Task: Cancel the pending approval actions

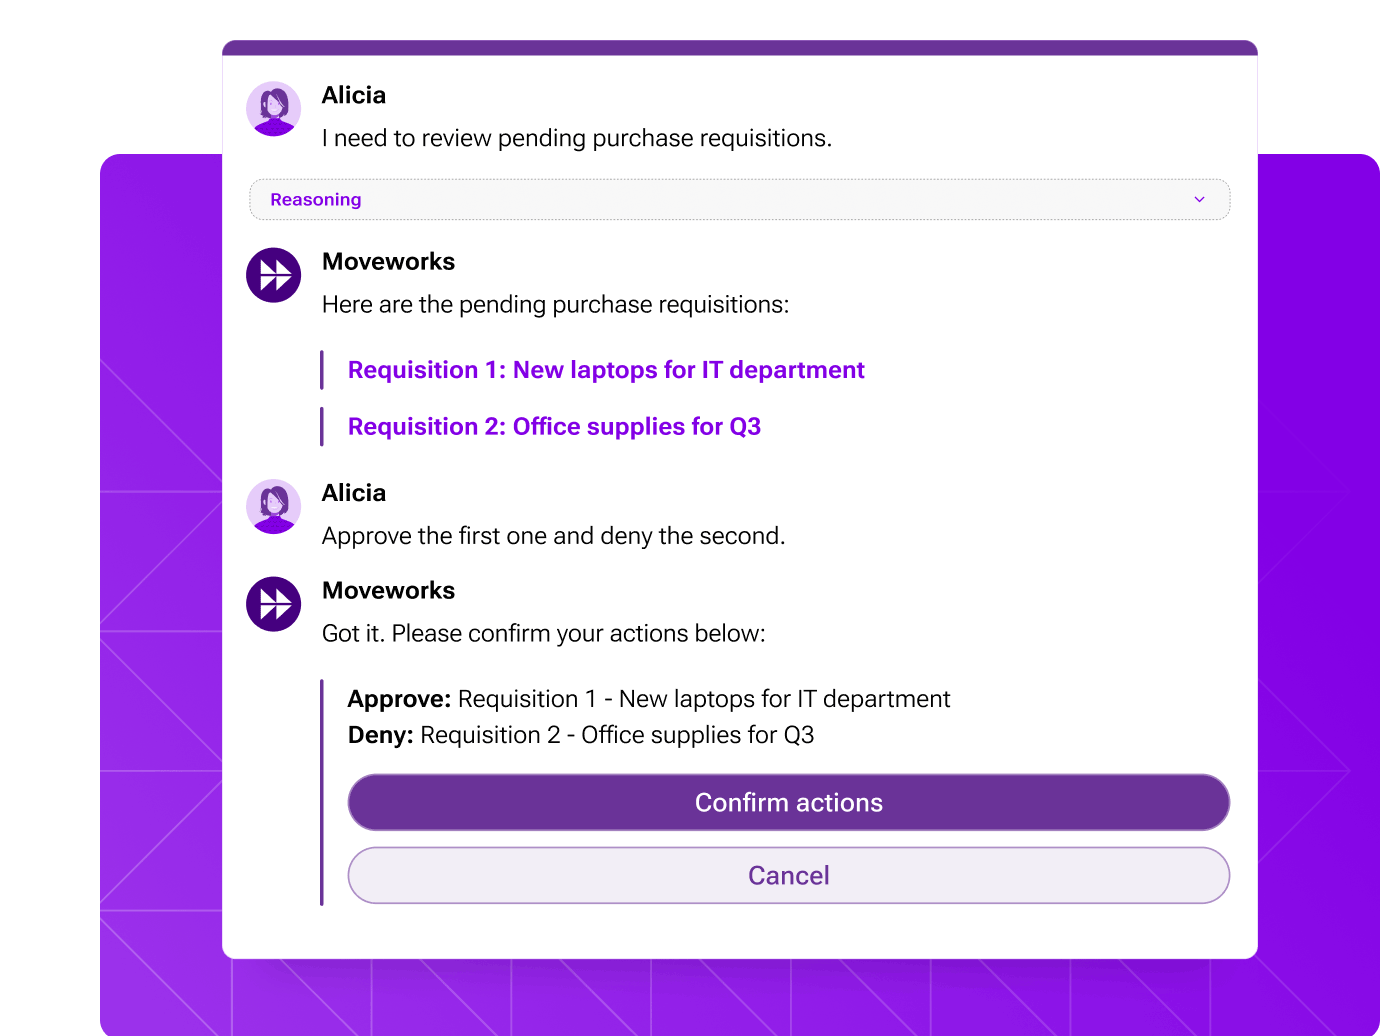Action: [x=788, y=875]
